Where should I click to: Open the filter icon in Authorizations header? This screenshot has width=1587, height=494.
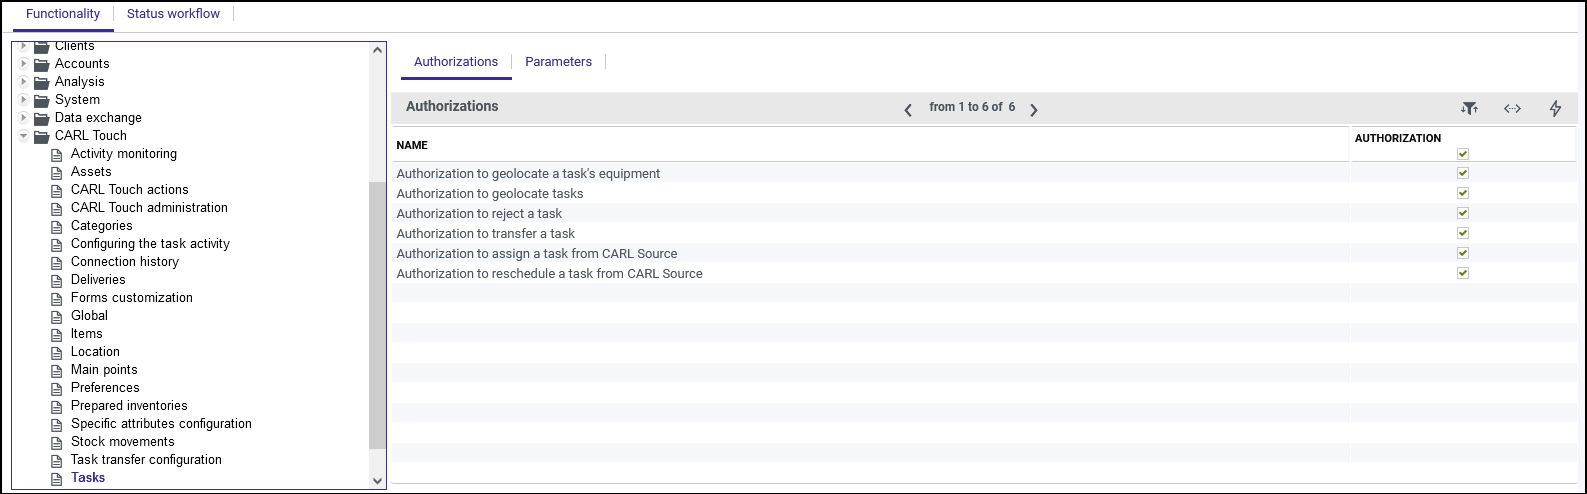pyautogui.click(x=1468, y=108)
